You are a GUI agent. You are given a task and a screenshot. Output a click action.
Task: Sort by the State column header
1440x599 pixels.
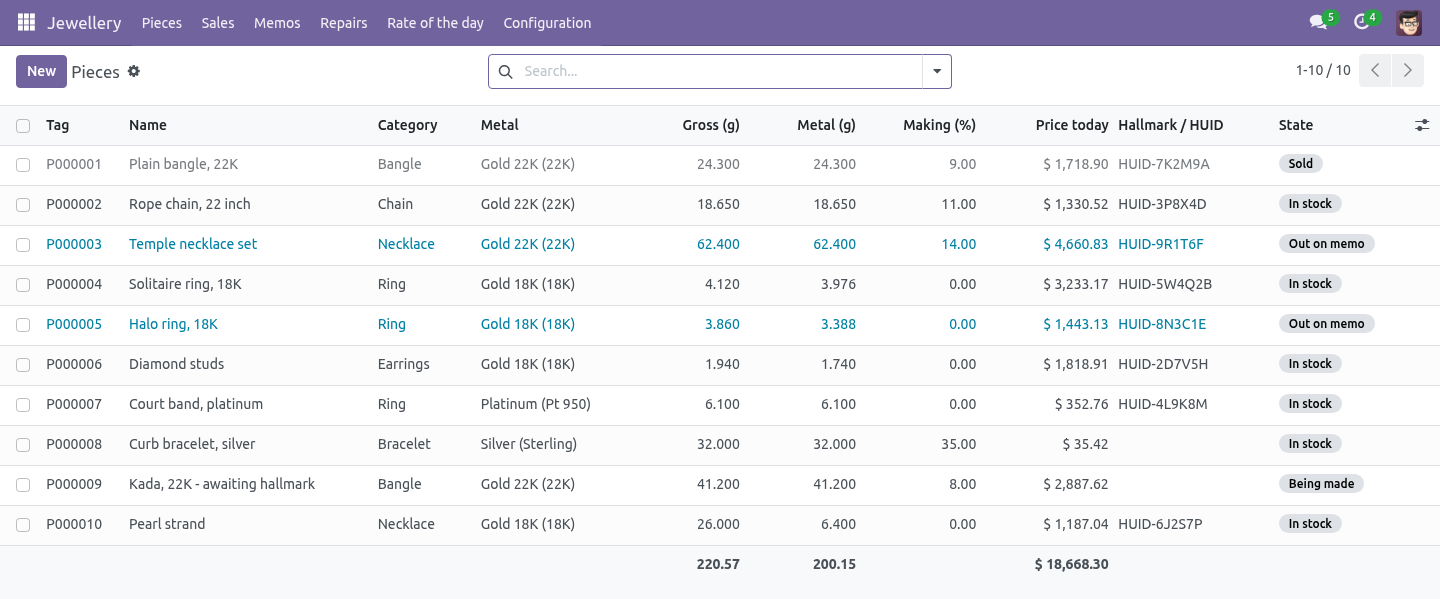1295,125
